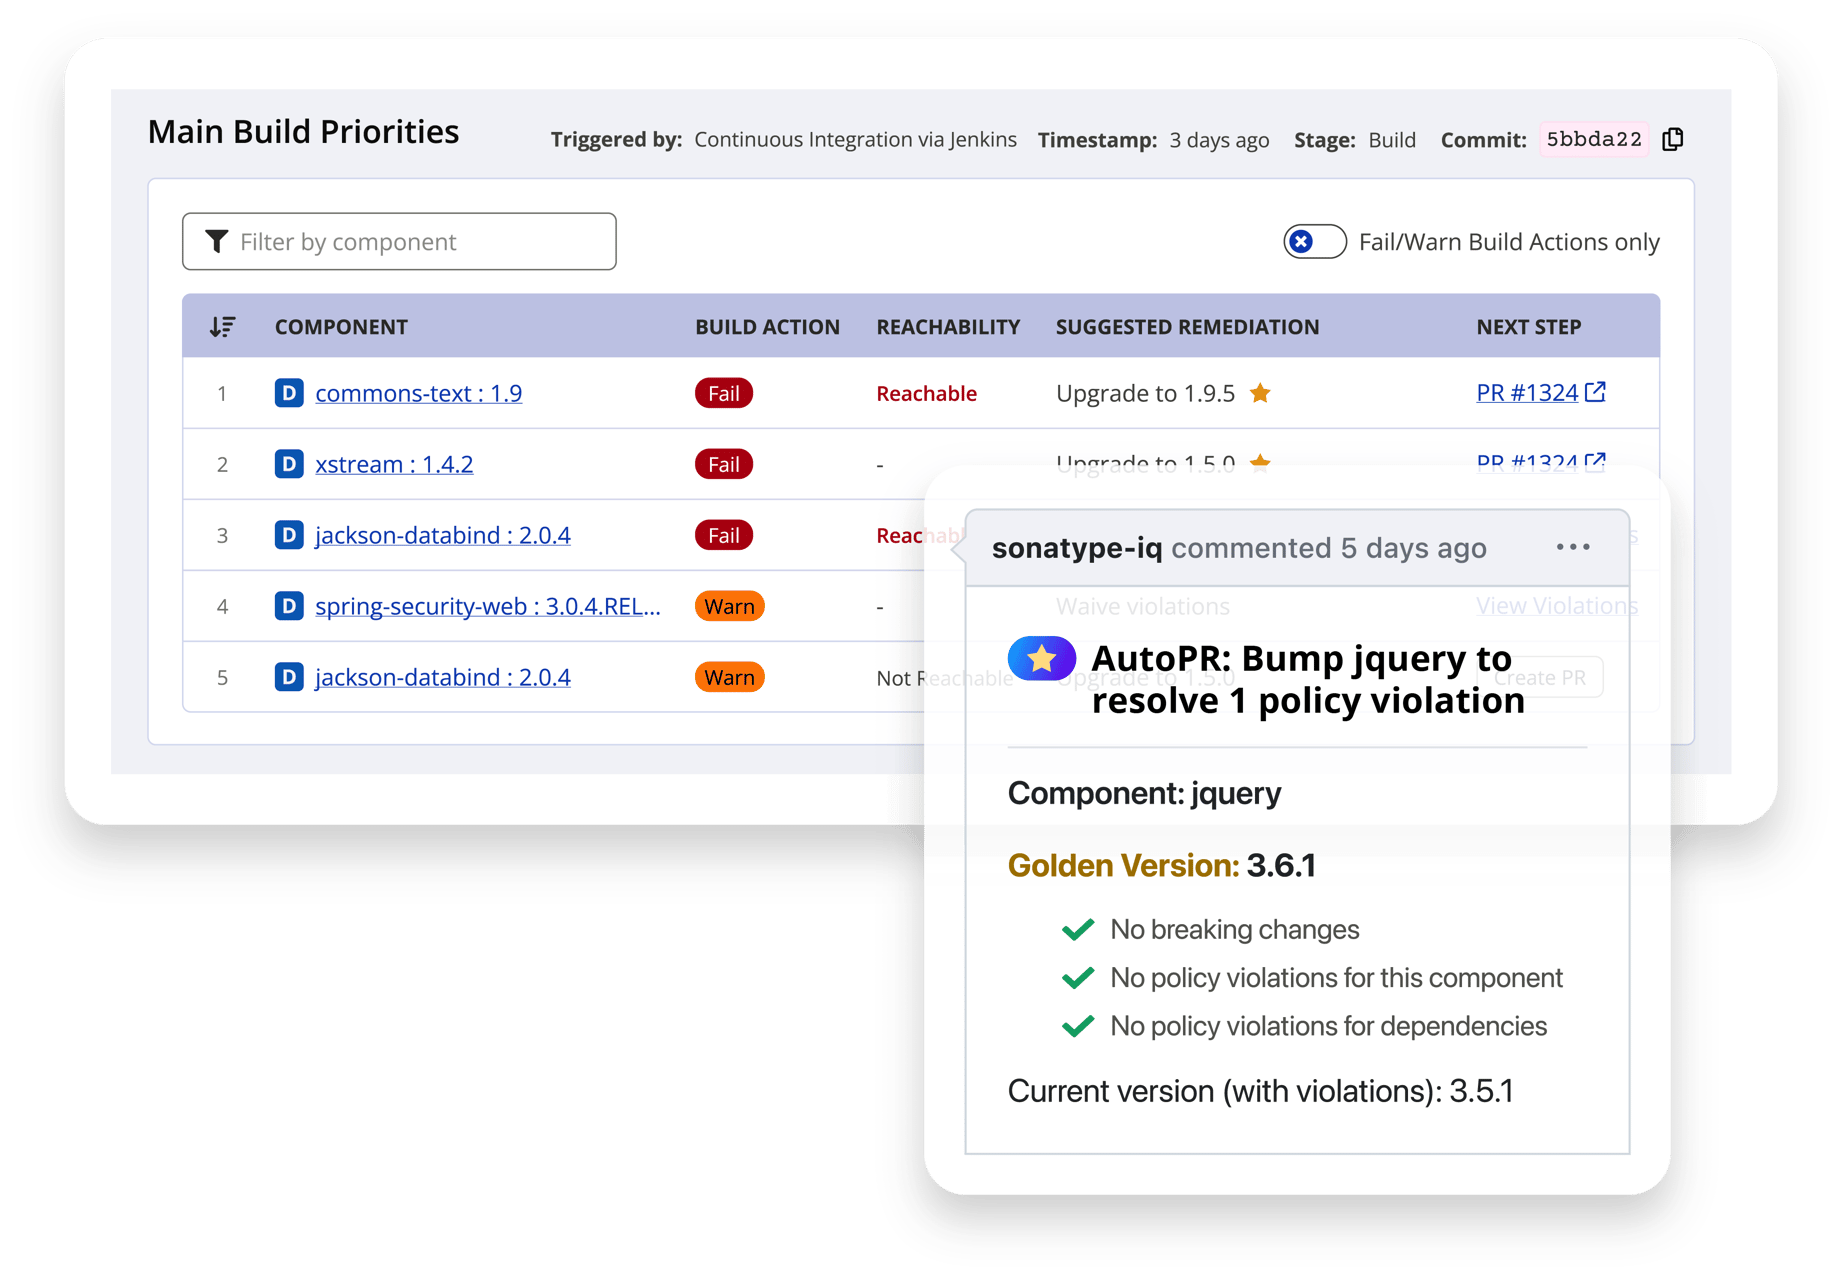The height and width of the screenshot is (1267, 1835).
Task: Click the D icon beside xstream
Action: [289, 464]
